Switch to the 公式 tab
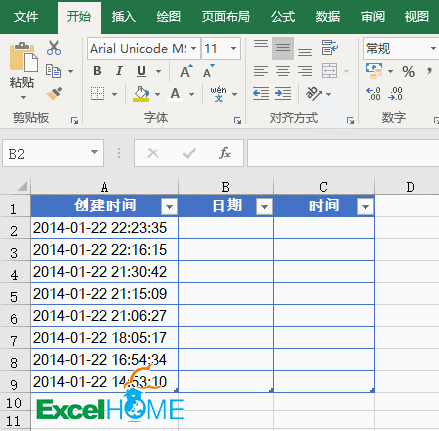 coord(283,17)
